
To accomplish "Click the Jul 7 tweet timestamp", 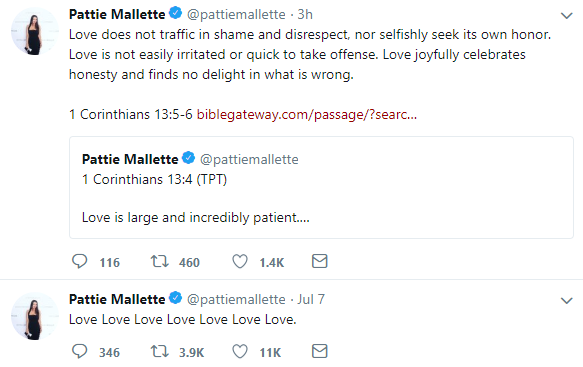I will (311, 299).
